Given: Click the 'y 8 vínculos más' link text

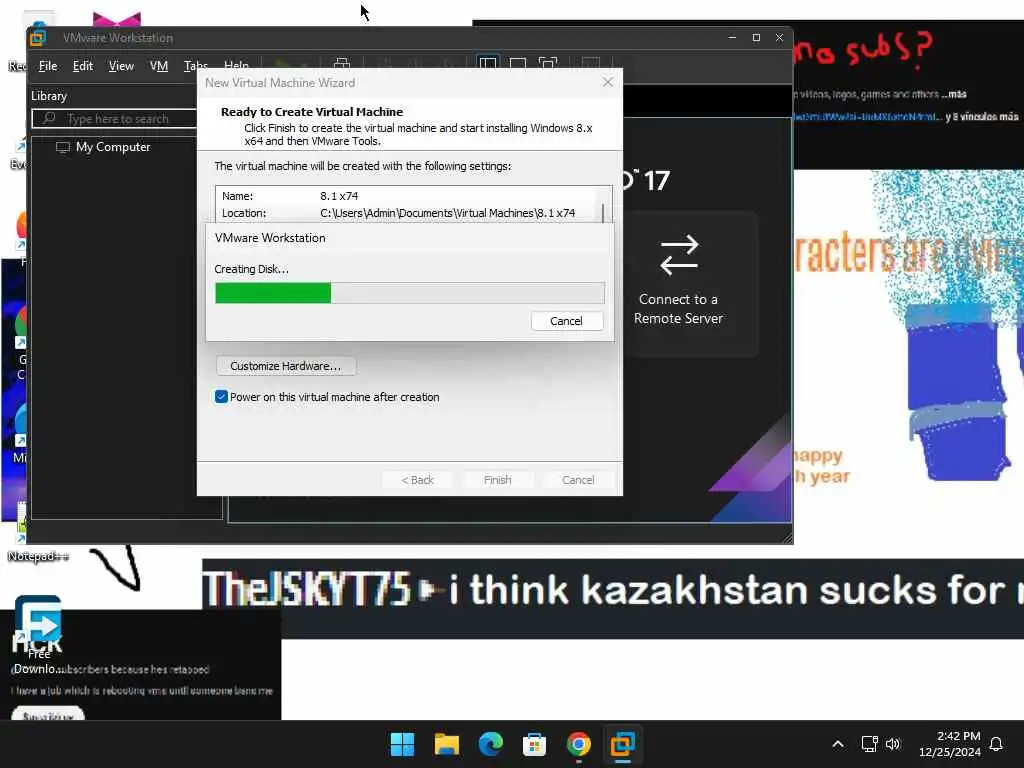Looking at the screenshot, I should coord(982,117).
